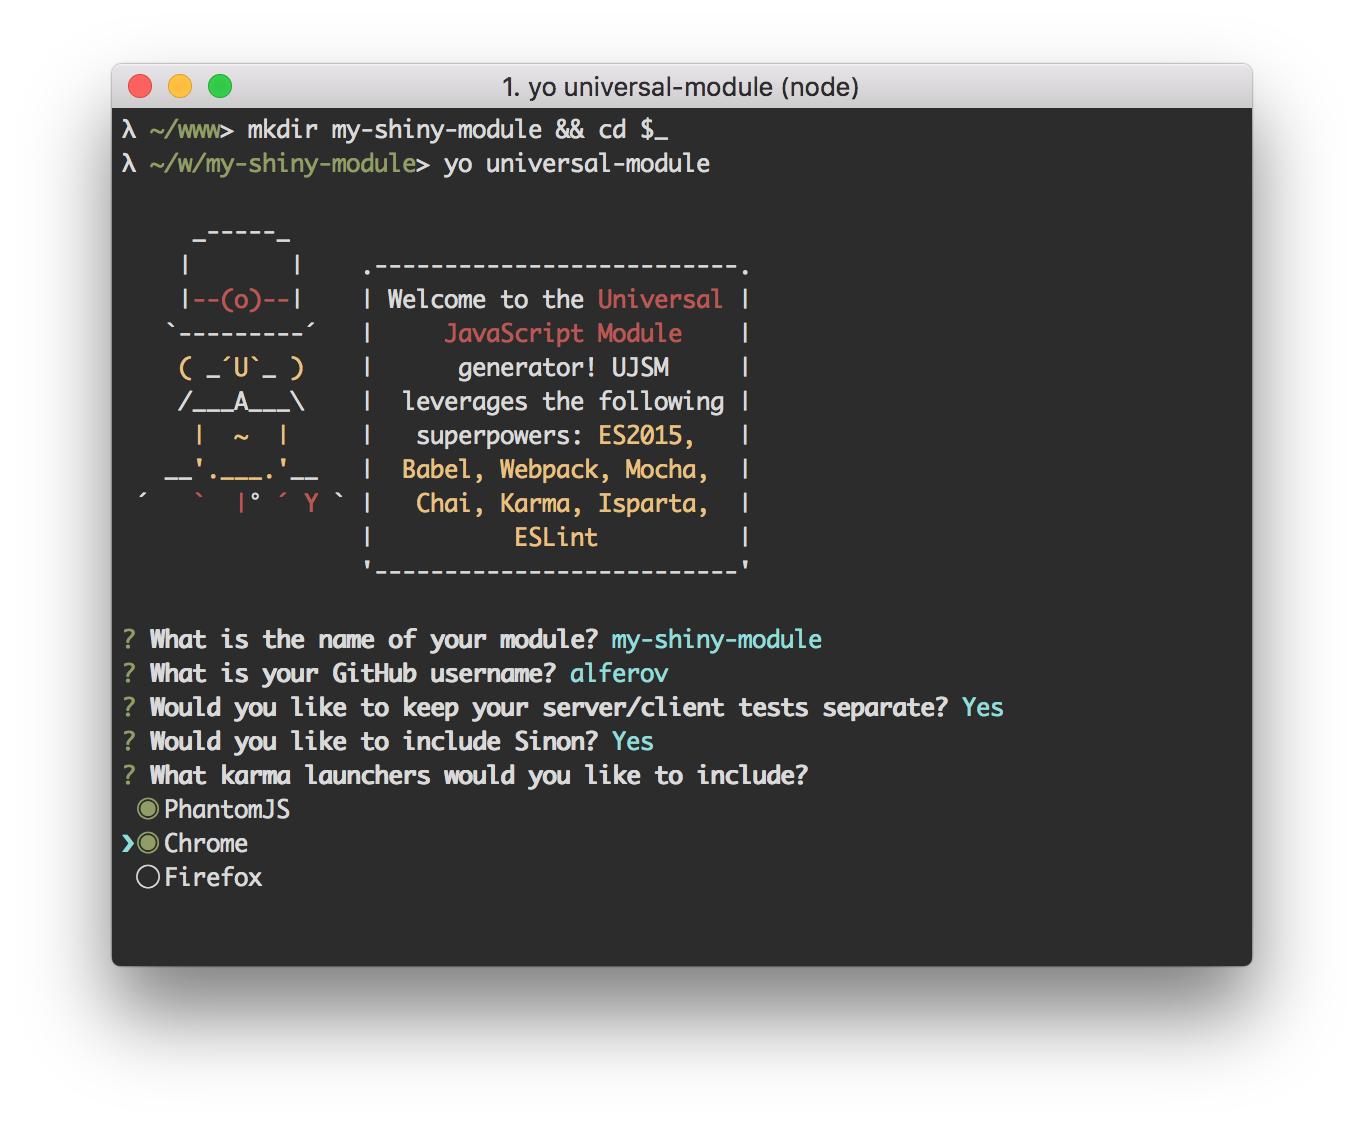
Task: Click the karma launchers question text
Action: tap(479, 775)
